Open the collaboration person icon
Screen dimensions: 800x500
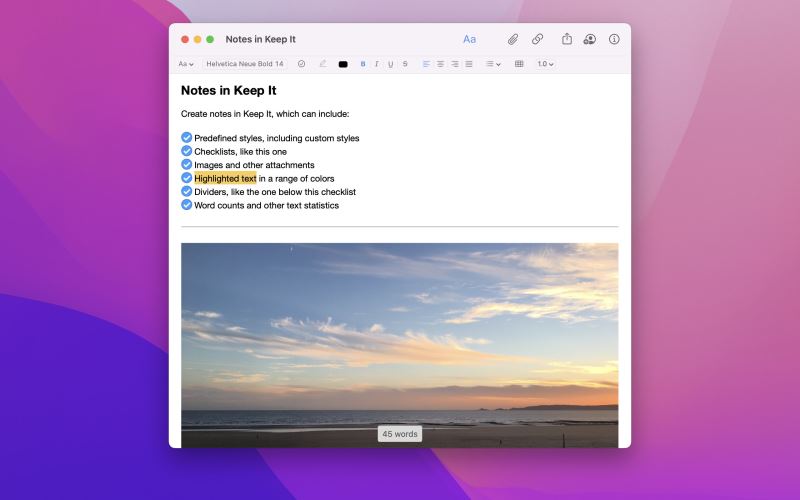coord(590,39)
